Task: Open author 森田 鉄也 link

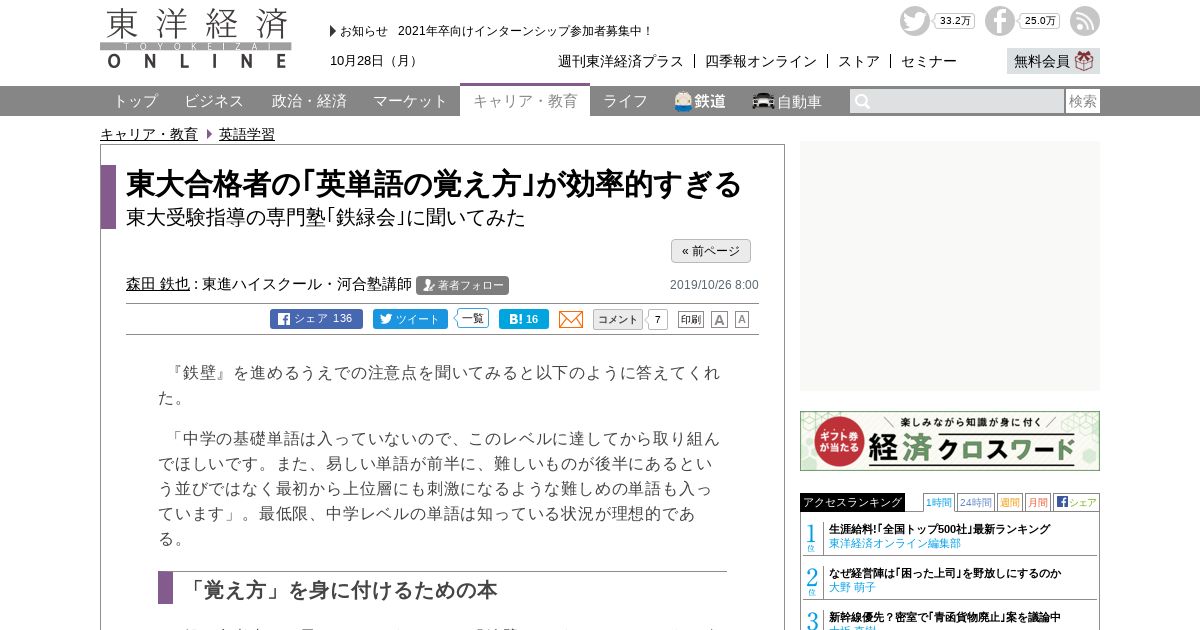Action: 158,284
